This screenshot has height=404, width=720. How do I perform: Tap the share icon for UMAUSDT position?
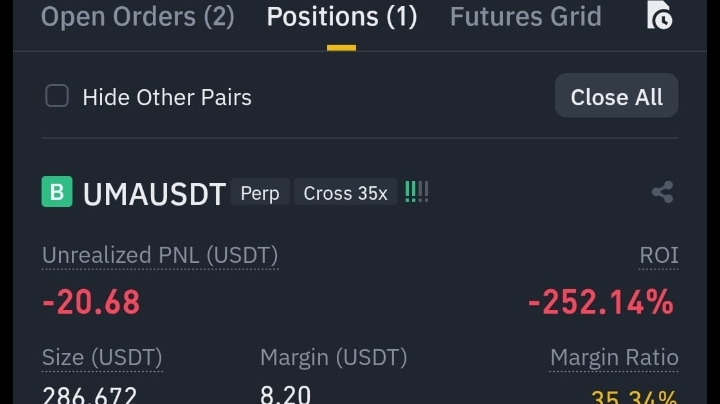pyautogui.click(x=663, y=192)
